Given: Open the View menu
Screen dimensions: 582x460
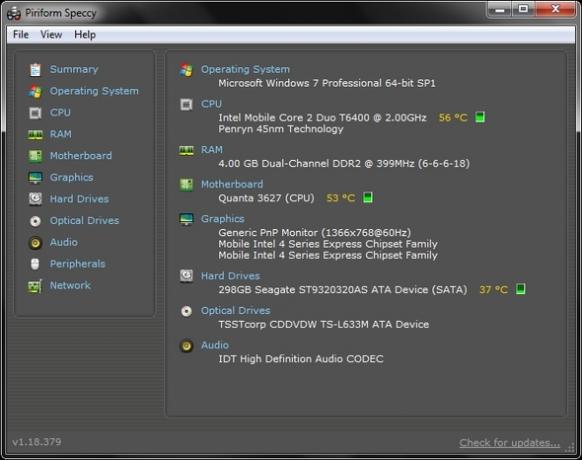Looking at the screenshot, I should (x=51, y=35).
